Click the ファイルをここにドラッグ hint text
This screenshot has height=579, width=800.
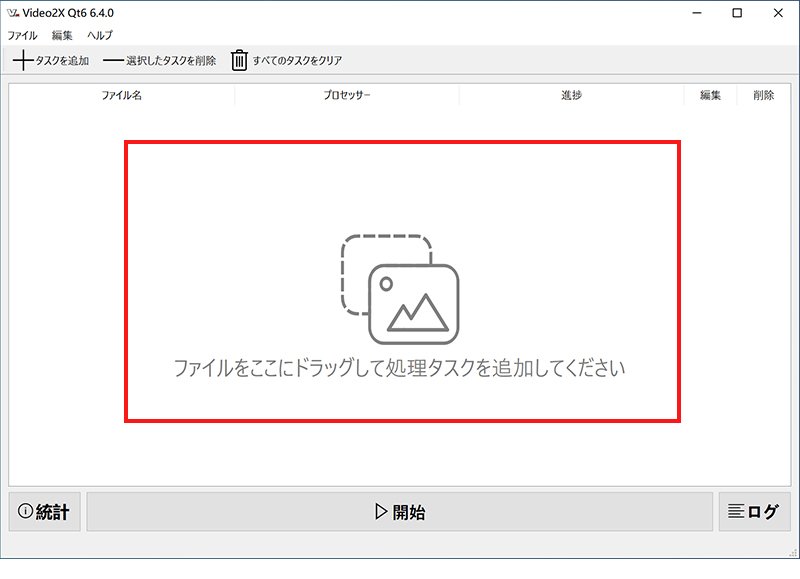399,368
